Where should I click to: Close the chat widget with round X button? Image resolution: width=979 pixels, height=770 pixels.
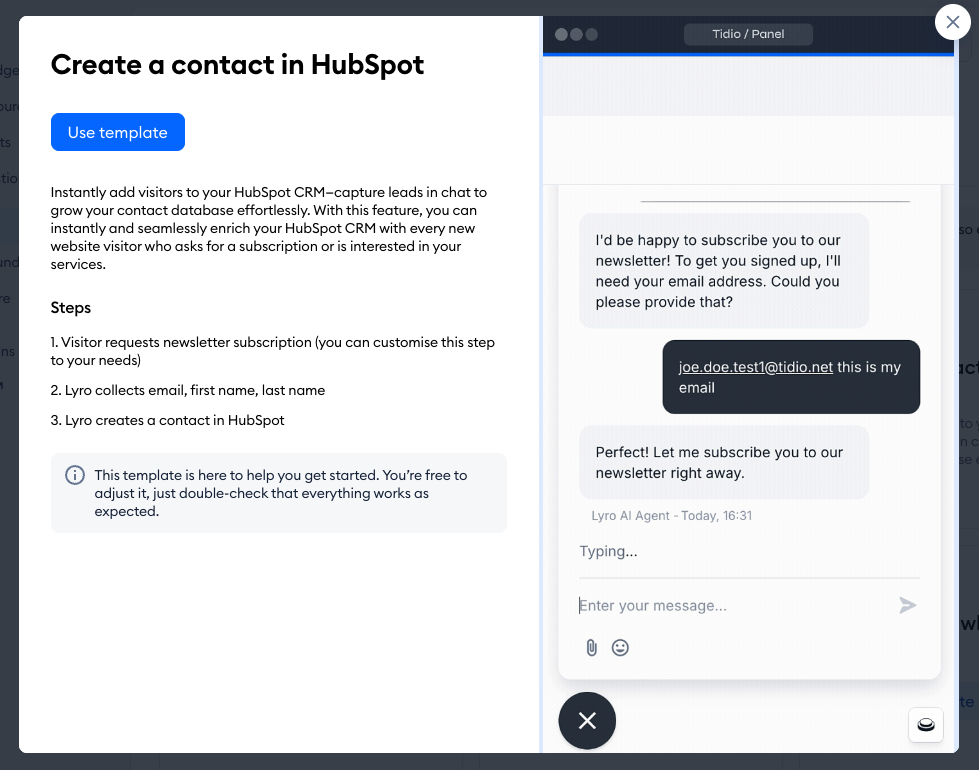click(x=587, y=720)
